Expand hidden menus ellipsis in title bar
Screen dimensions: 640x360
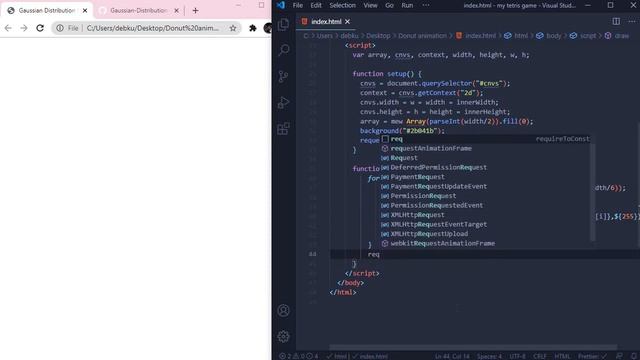426,5
